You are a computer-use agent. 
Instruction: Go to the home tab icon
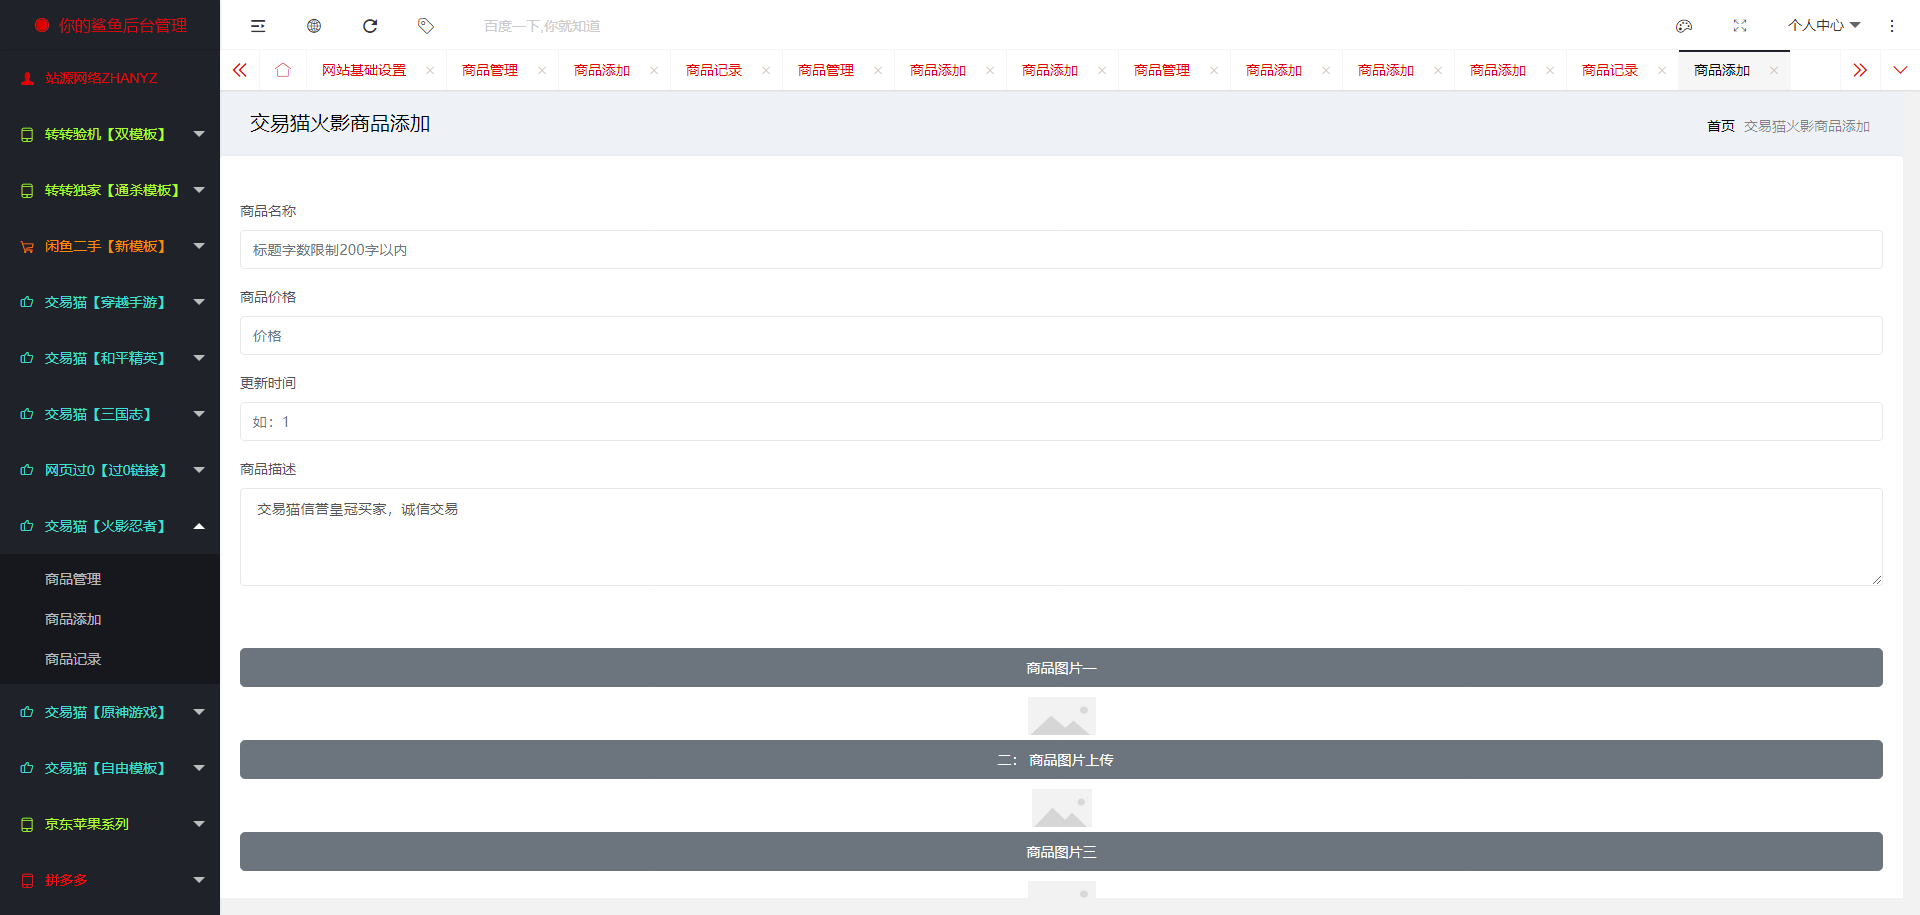[x=283, y=70]
